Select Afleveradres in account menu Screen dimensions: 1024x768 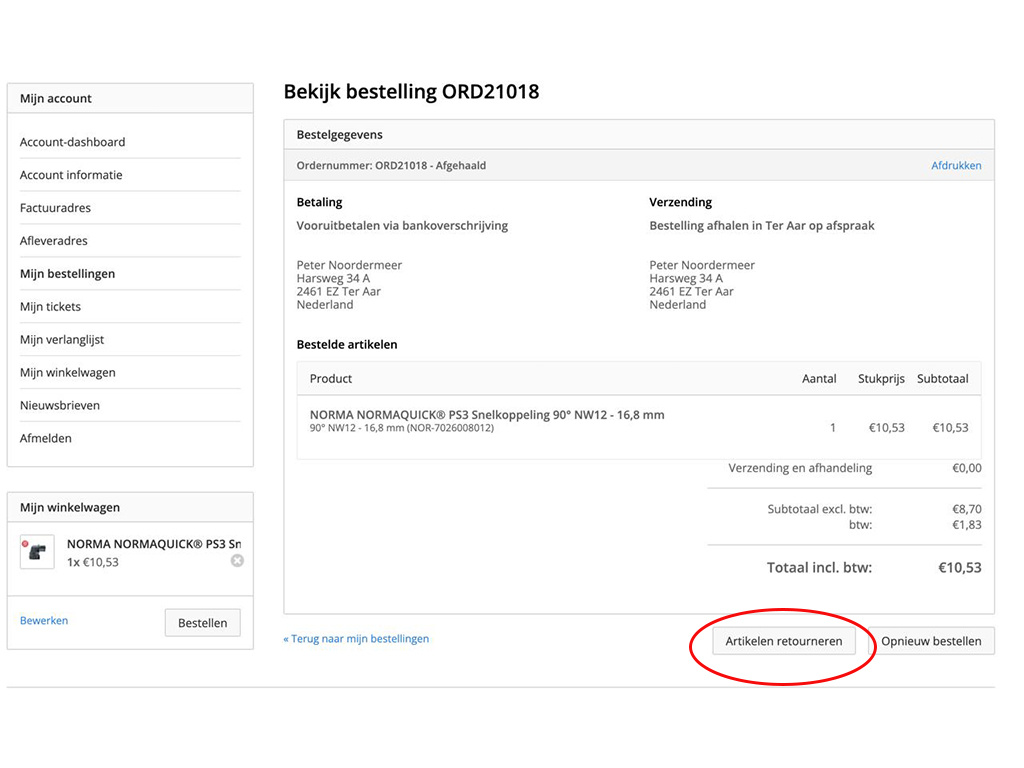(53, 241)
